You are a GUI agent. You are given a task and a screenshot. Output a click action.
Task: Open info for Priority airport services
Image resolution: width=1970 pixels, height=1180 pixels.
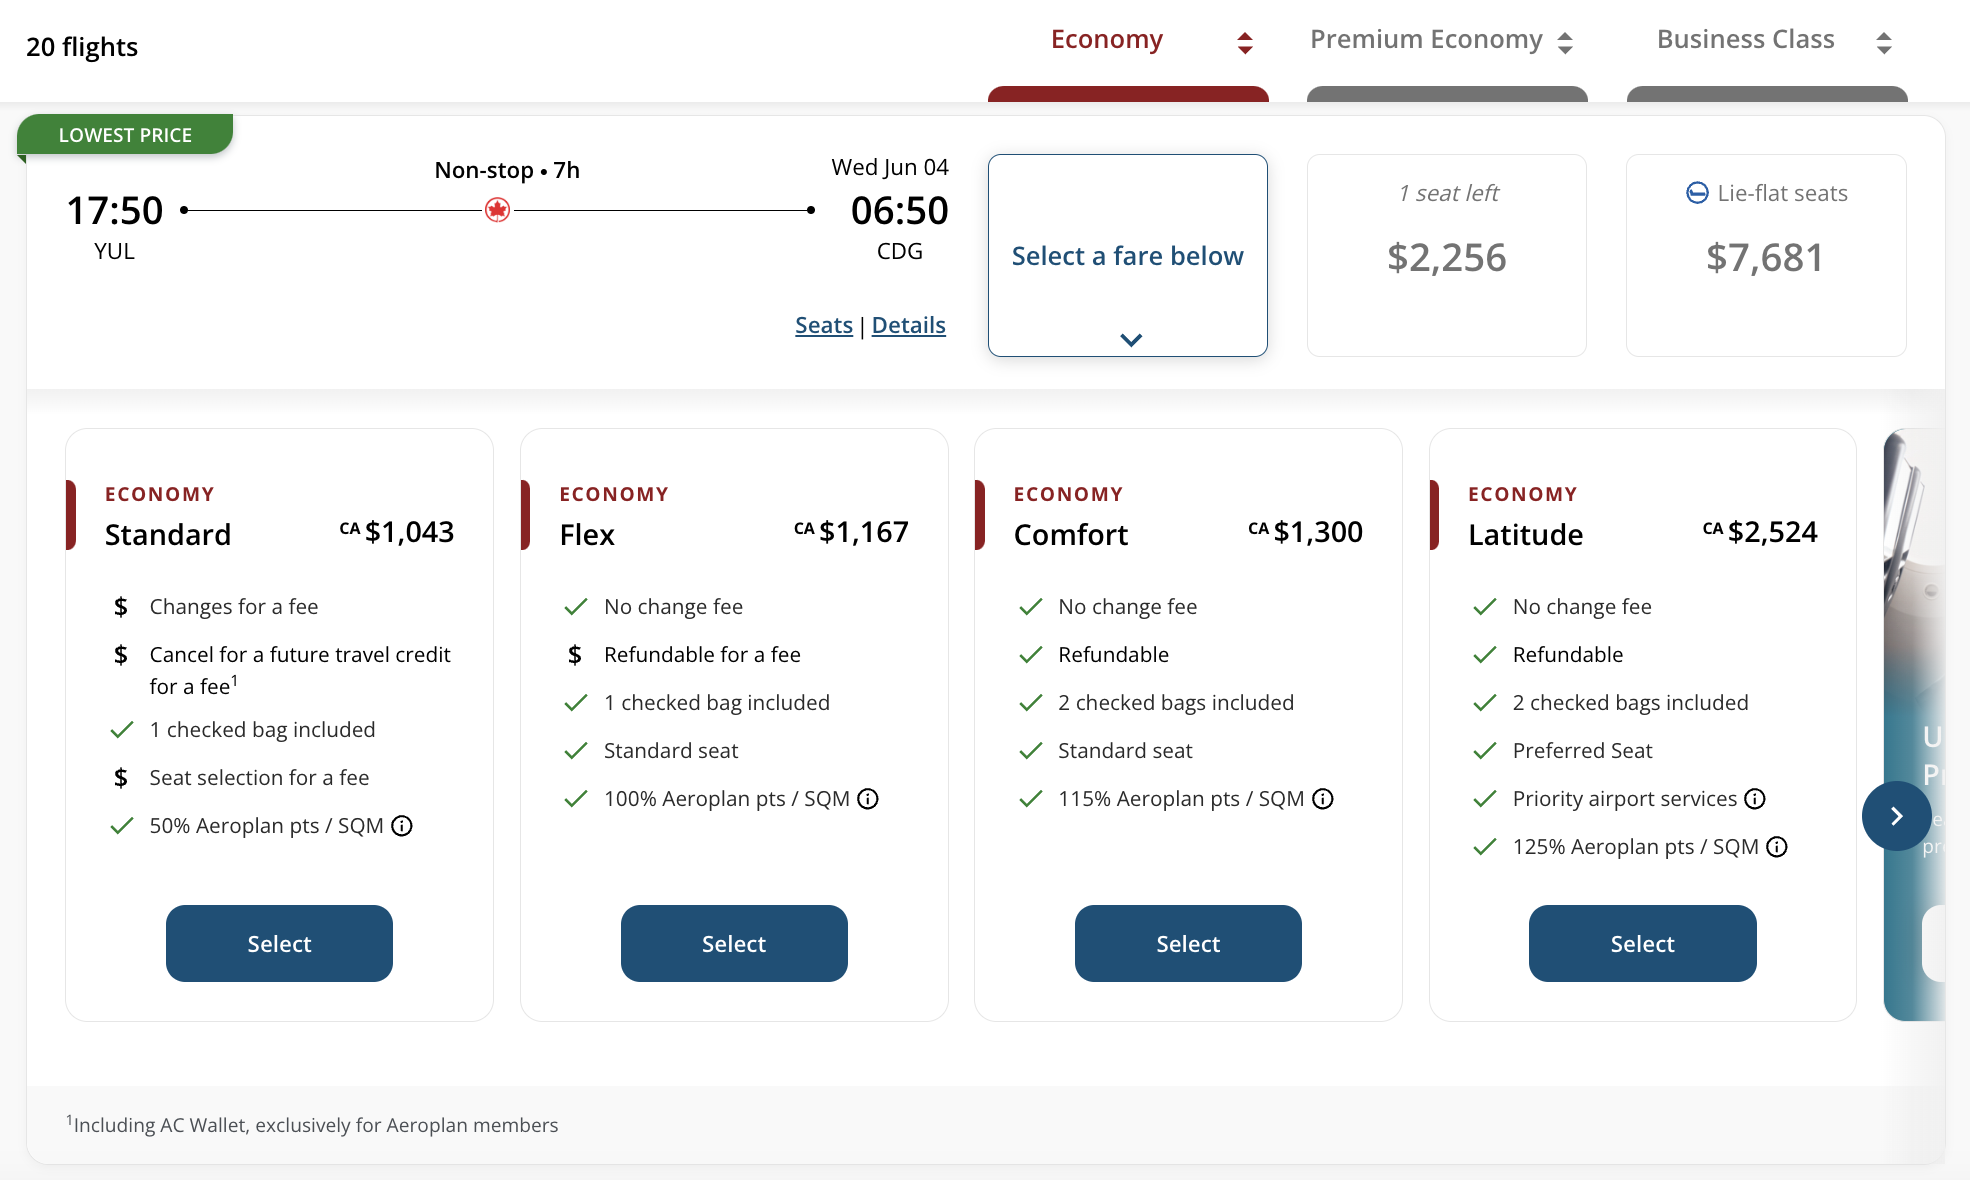[x=1757, y=798]
